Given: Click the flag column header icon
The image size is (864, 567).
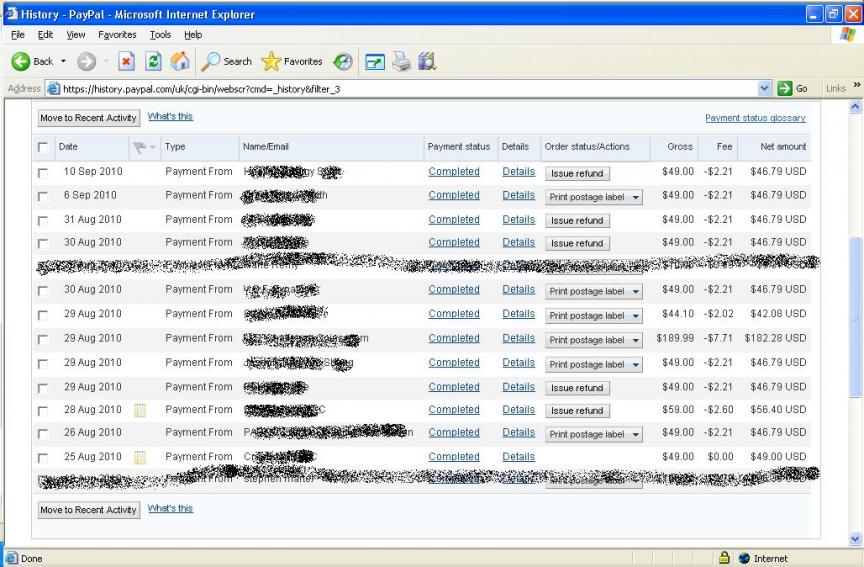Looking at the screenshot, I should 140,147.
